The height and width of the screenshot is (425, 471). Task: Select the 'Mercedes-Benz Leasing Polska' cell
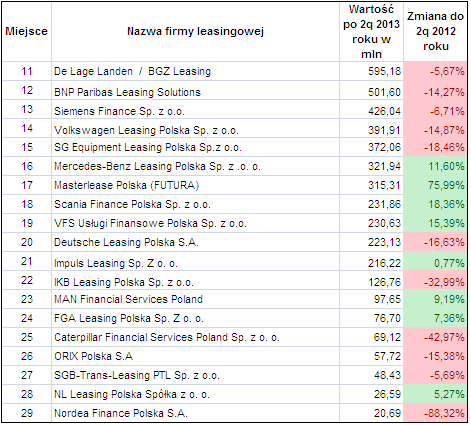pyautogui.click(x=195, y=166)
